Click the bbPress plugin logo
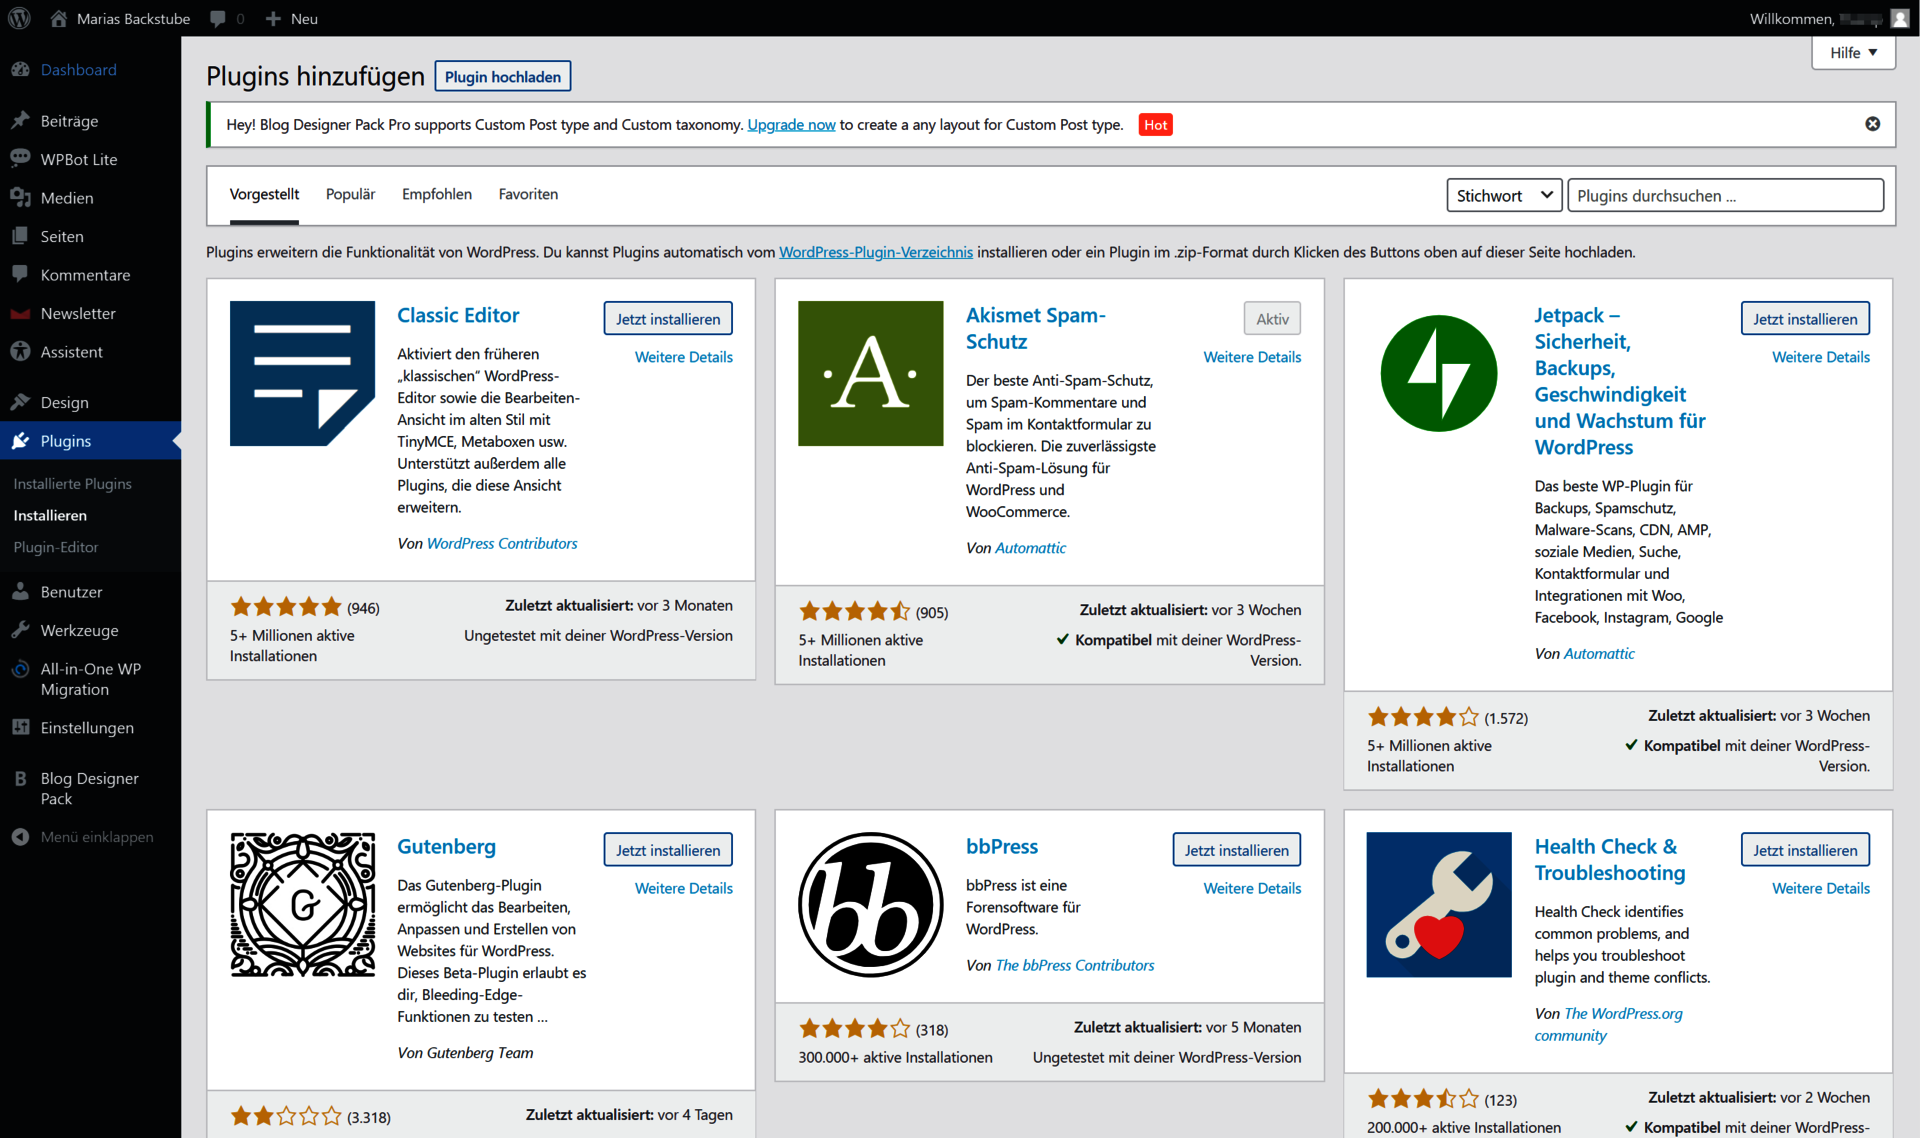Screen dimensions: 1920x1138 pos(870,904)
